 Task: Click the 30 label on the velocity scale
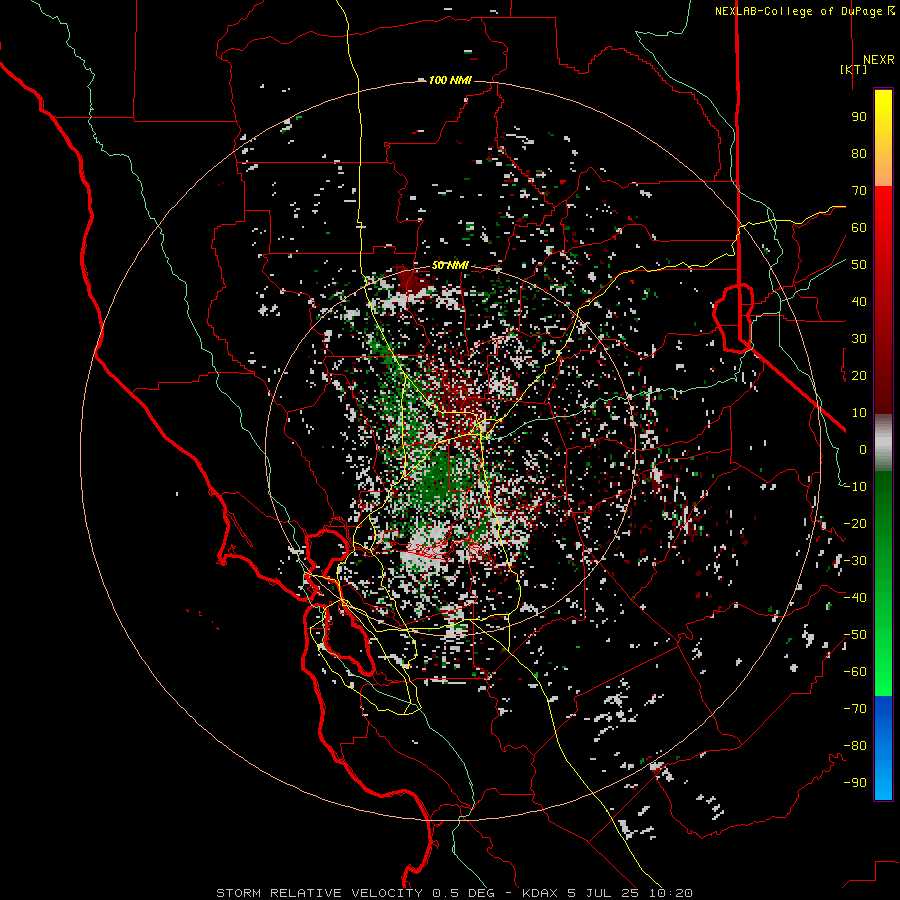click(x=859, y=339)
